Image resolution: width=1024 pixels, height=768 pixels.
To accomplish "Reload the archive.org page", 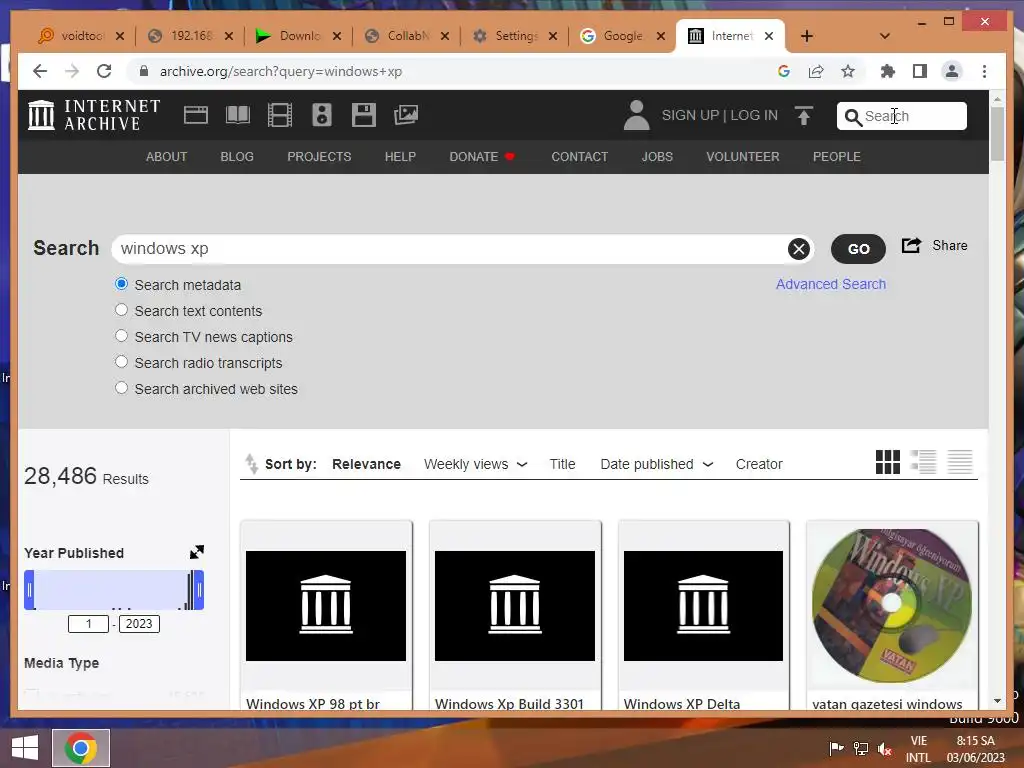I will (104, 71).
